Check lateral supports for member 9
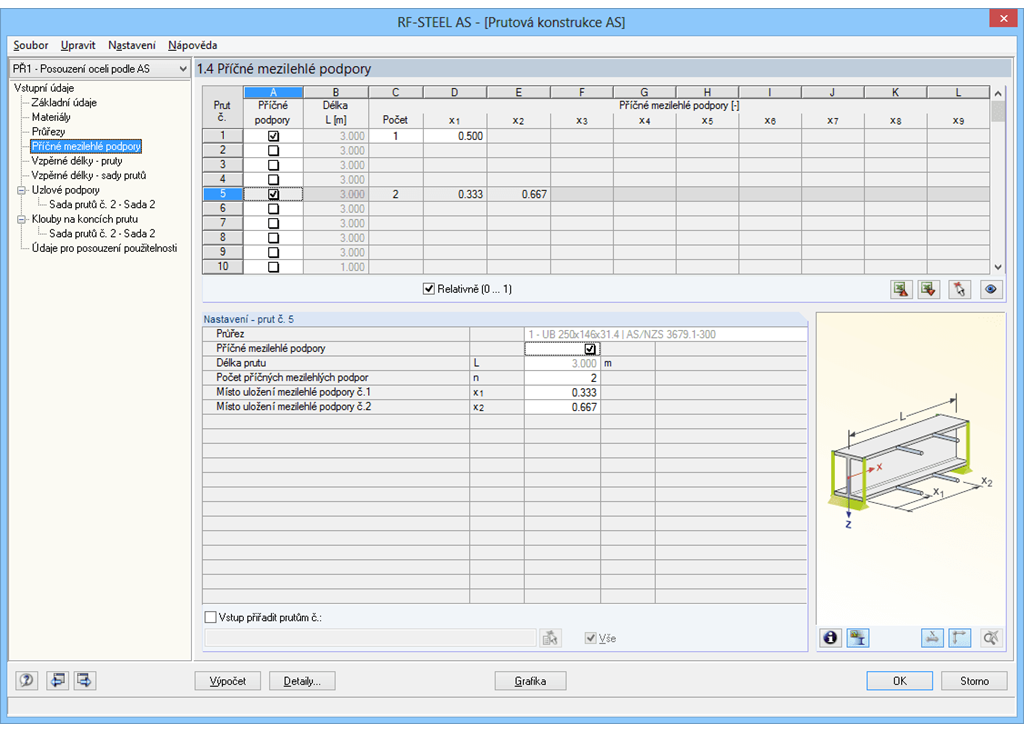This screenshot has width=1024, height=732. 274,253
